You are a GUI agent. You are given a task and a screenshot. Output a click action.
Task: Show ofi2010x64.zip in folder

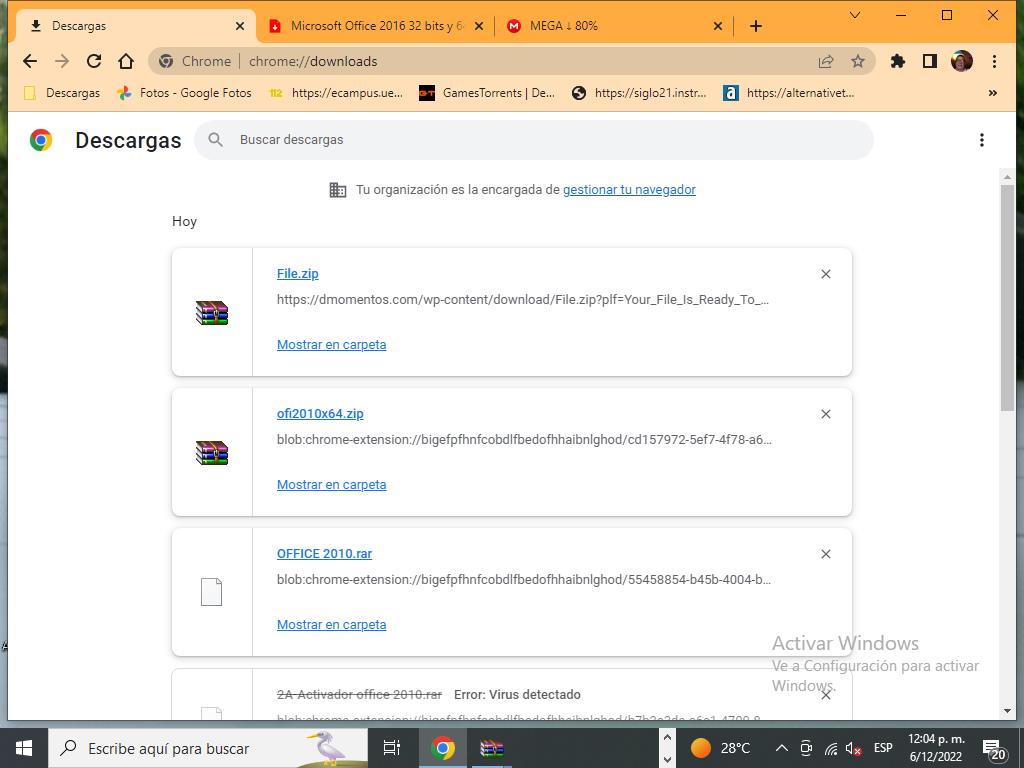click(331, 484)
